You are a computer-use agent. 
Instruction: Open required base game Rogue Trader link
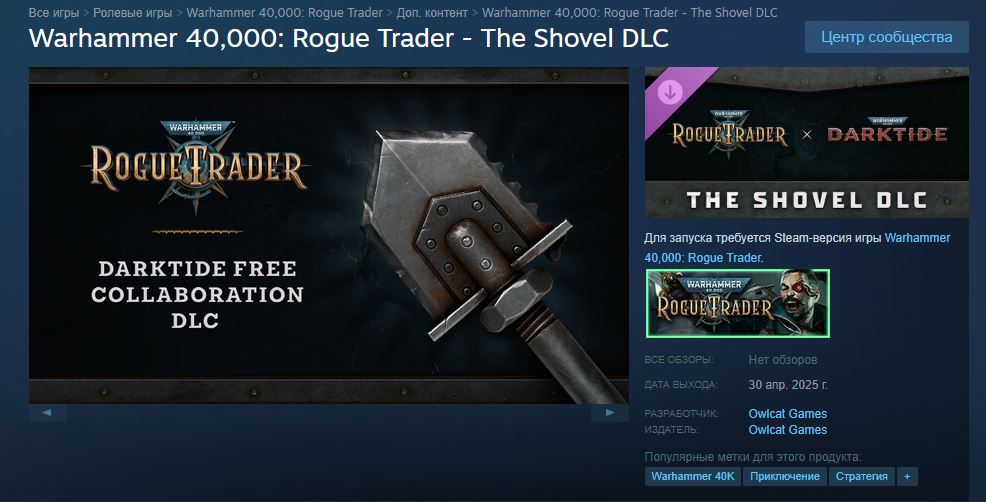click(x=797, y=247)
